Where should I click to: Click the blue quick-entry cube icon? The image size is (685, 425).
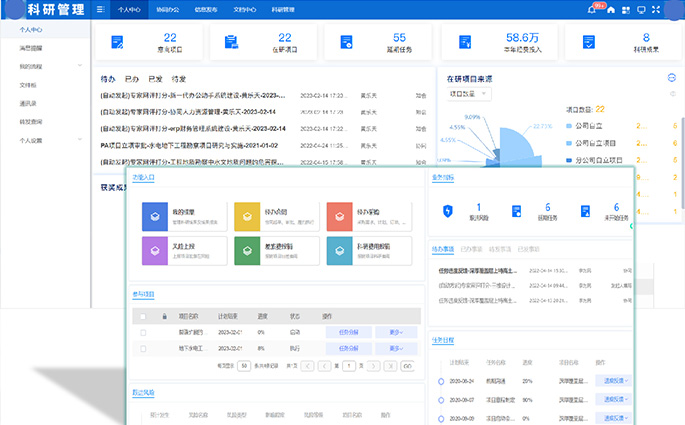pyautogui.click(x=154, y=214)
